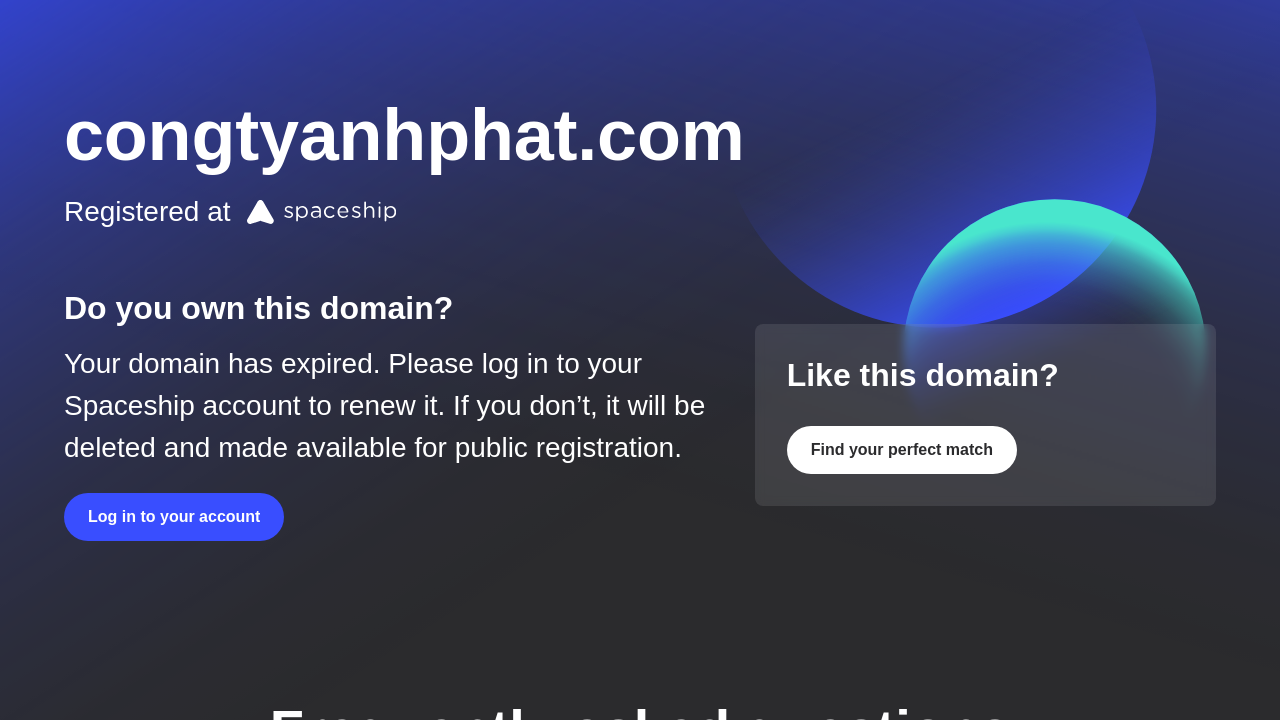Click the Do you own this domain heading
Viewport: 1280px width, 720px height.
point(258,308)
